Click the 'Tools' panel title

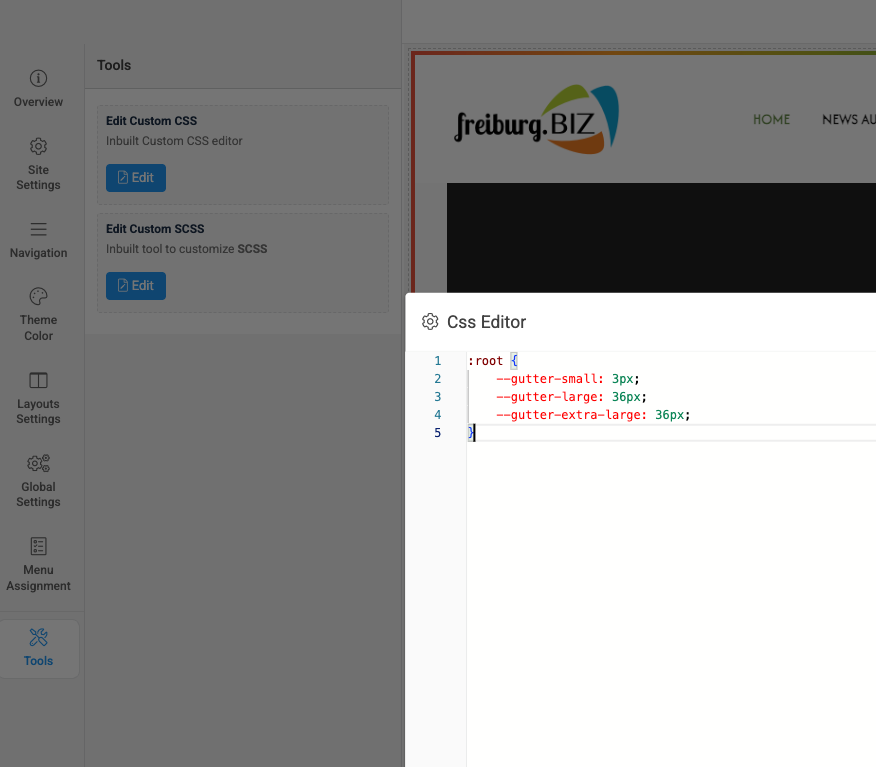point(114,65)
